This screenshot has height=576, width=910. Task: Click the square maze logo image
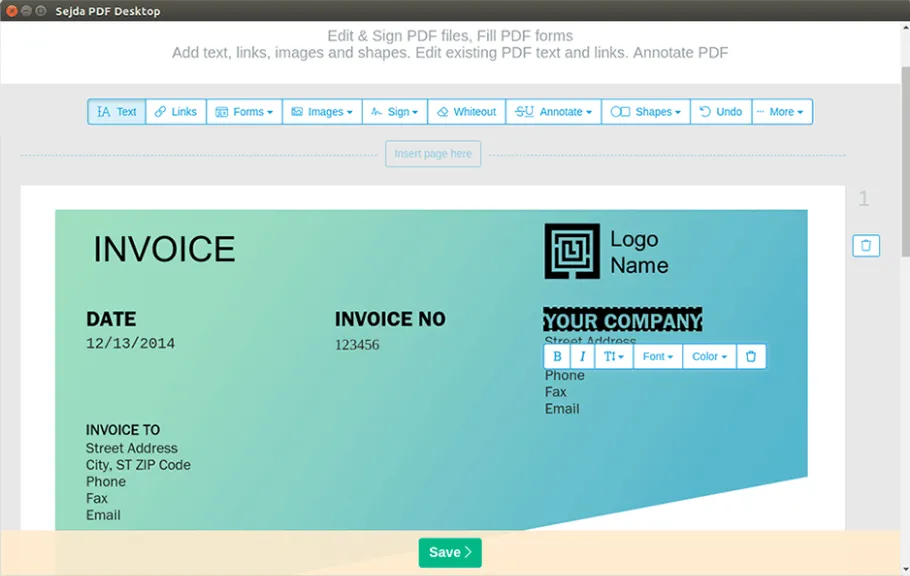pyautogui.click(x=572, y=251)
